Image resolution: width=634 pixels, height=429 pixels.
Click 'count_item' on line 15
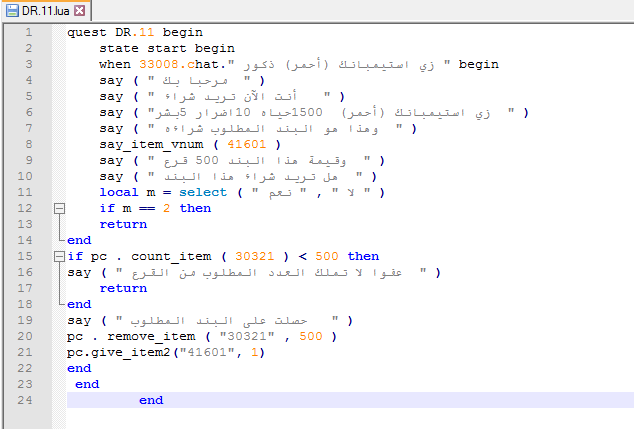(171, 257)
